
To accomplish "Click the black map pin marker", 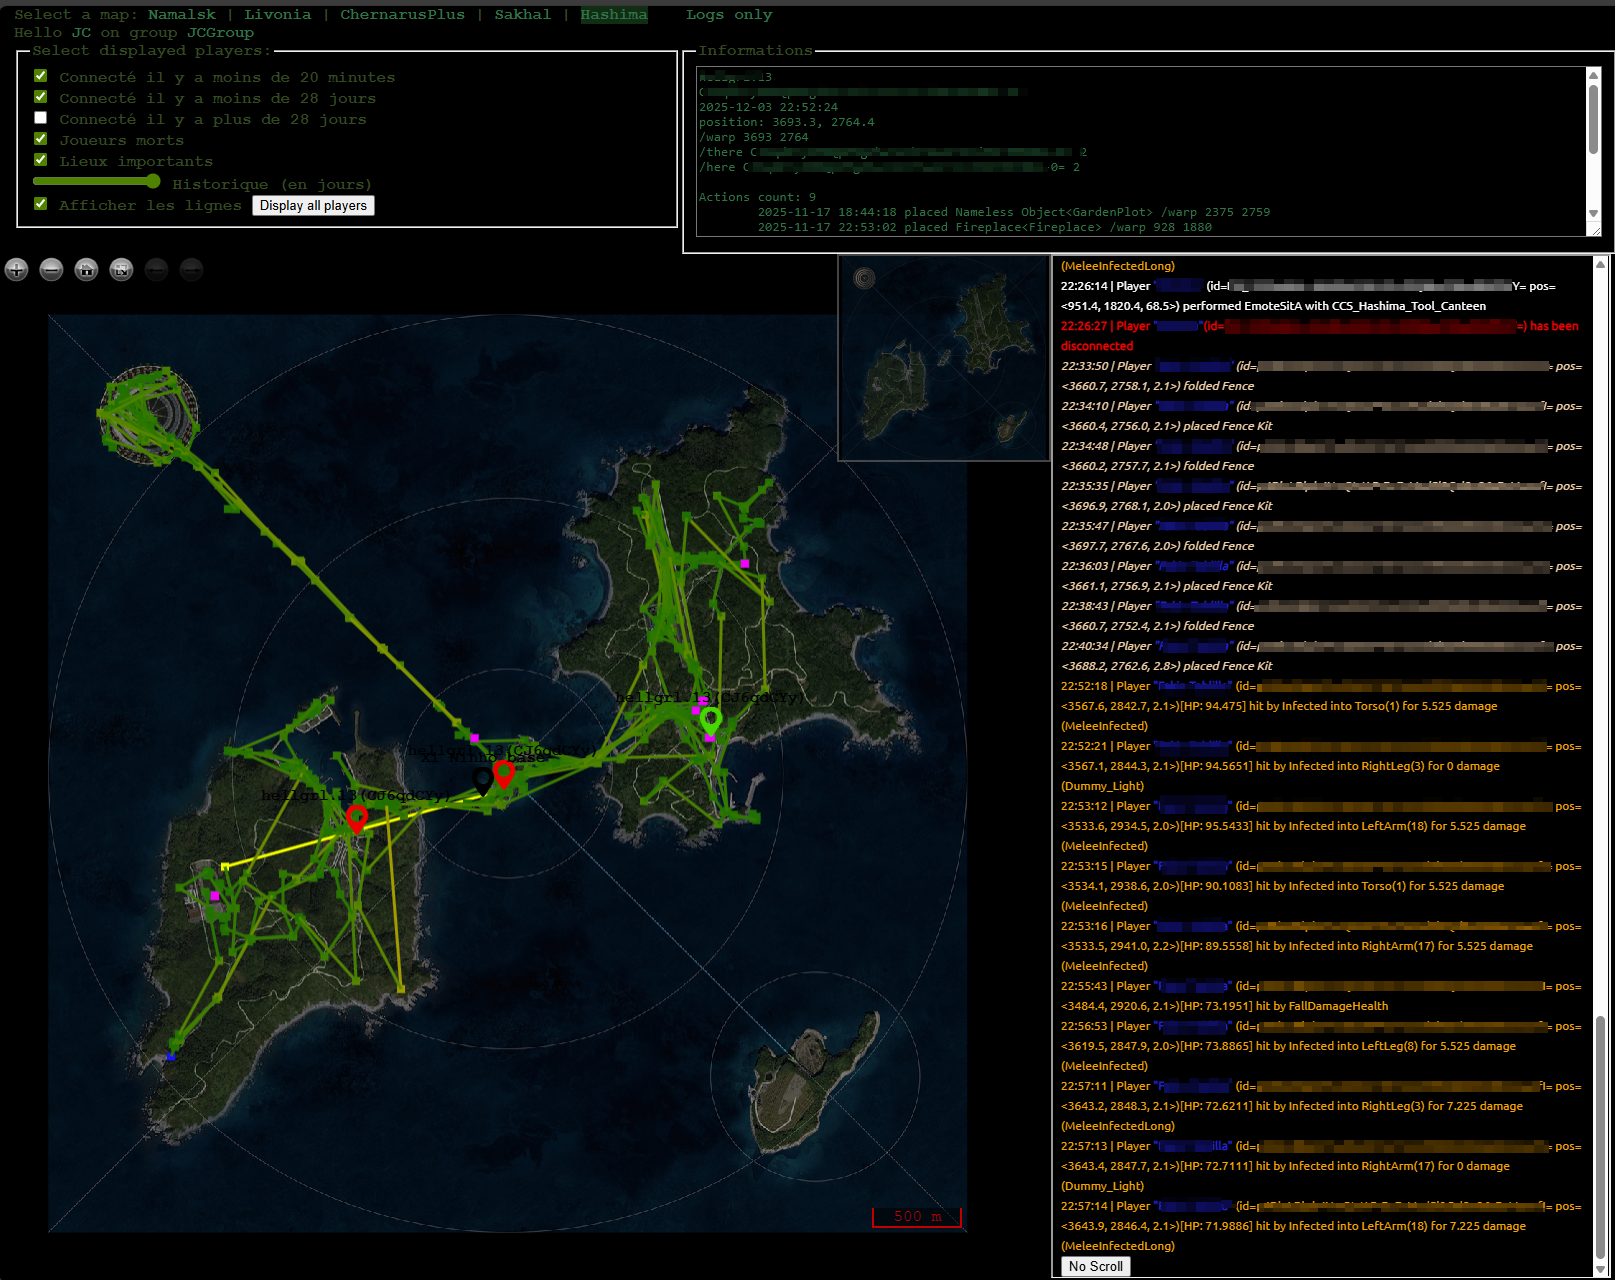I will pos(483,780).
